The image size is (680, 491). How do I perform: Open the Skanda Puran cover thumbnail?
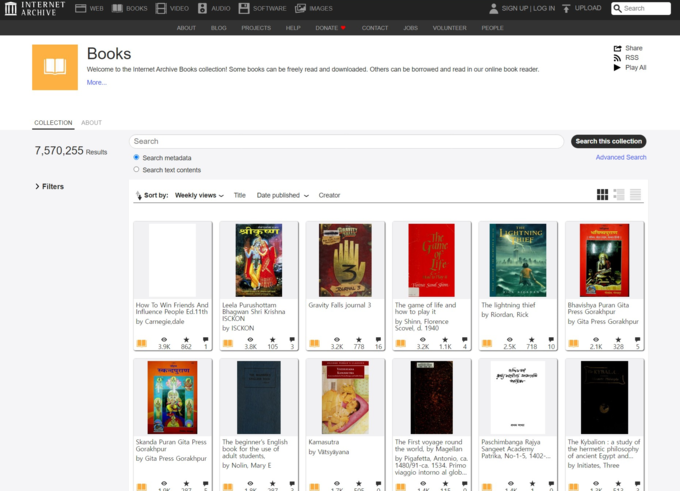pos(172,397)
